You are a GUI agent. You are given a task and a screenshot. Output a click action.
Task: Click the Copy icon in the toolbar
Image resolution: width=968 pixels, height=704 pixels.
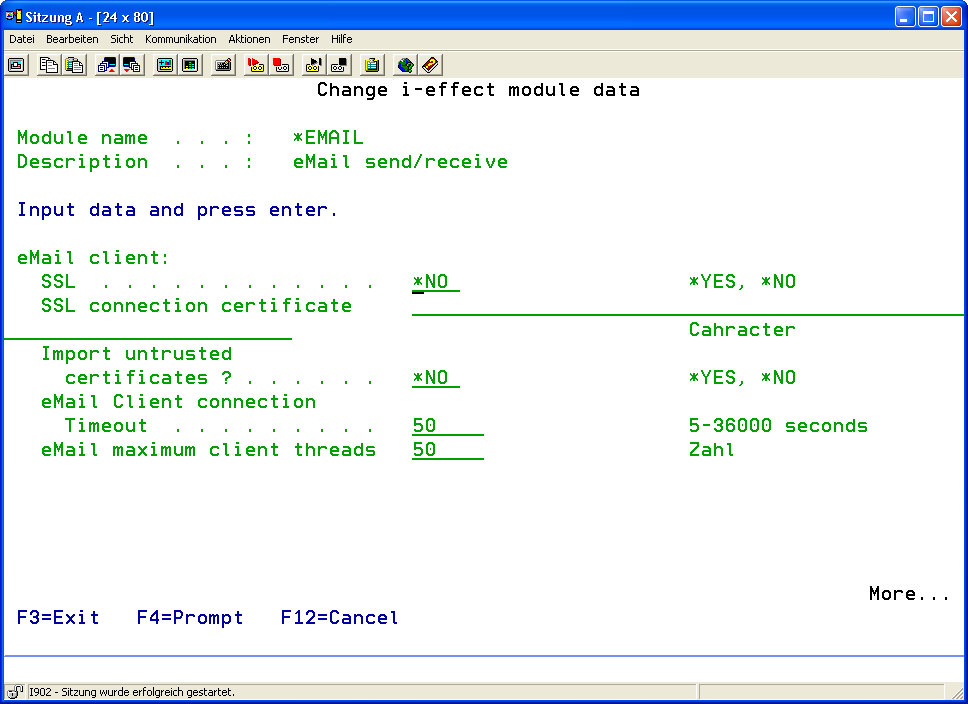pyautogui.click(x=49, y=65)
